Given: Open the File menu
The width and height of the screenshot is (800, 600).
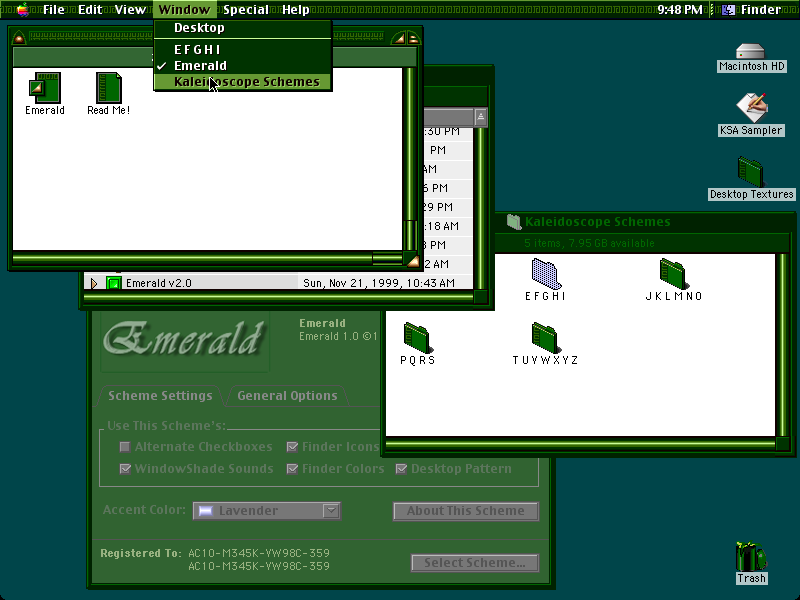Looking at the screenshot, I should 54,9.
